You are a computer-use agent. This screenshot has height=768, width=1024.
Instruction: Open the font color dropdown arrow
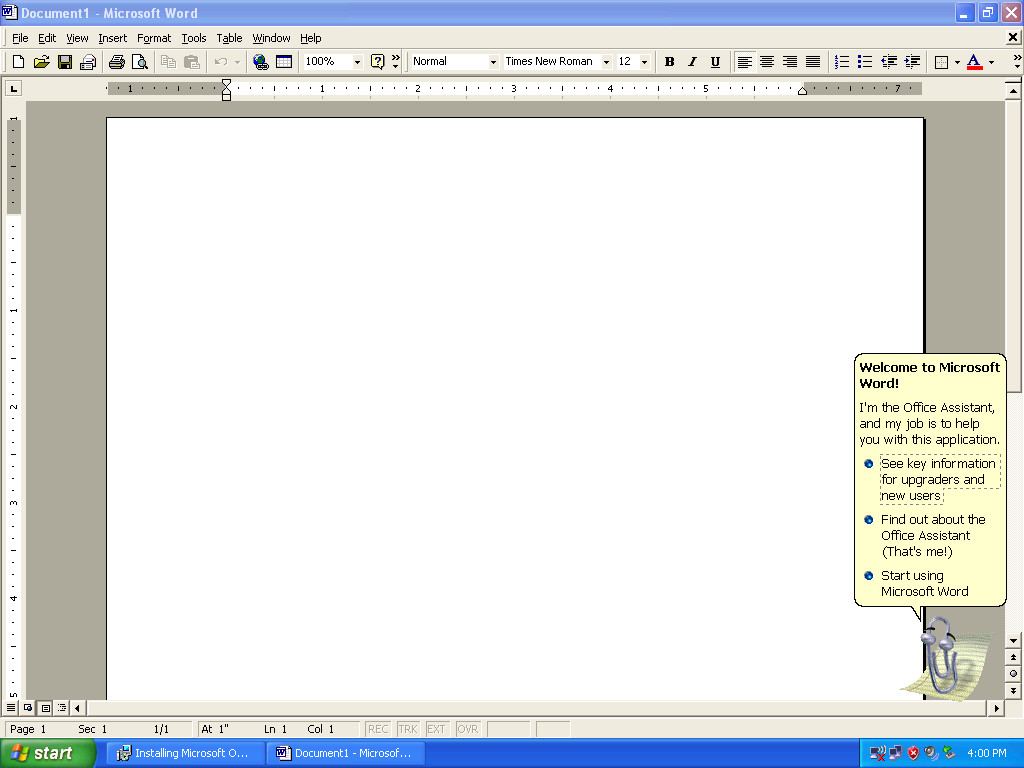point(991,61)
